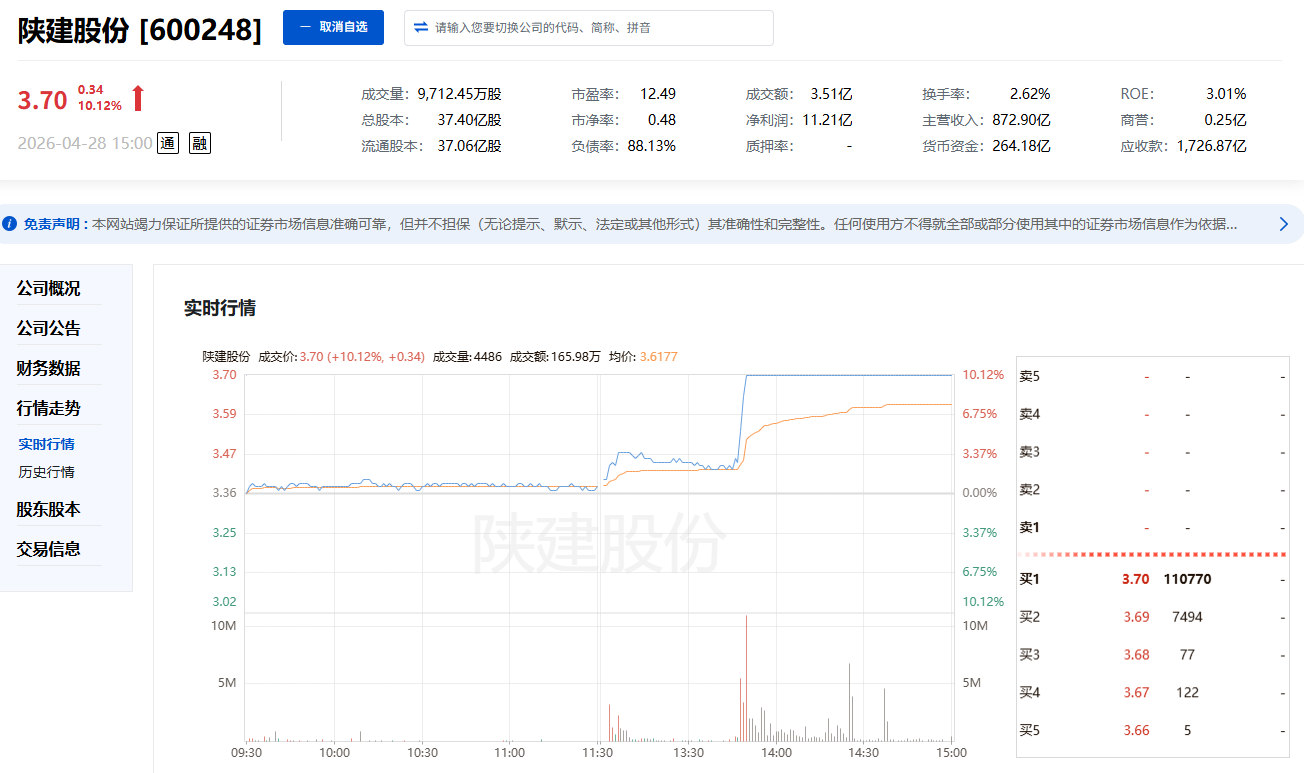Click the 10.12% top label on chart right axis
The width and height of the screenshot is (1304, 773).
tap(982, 375)
